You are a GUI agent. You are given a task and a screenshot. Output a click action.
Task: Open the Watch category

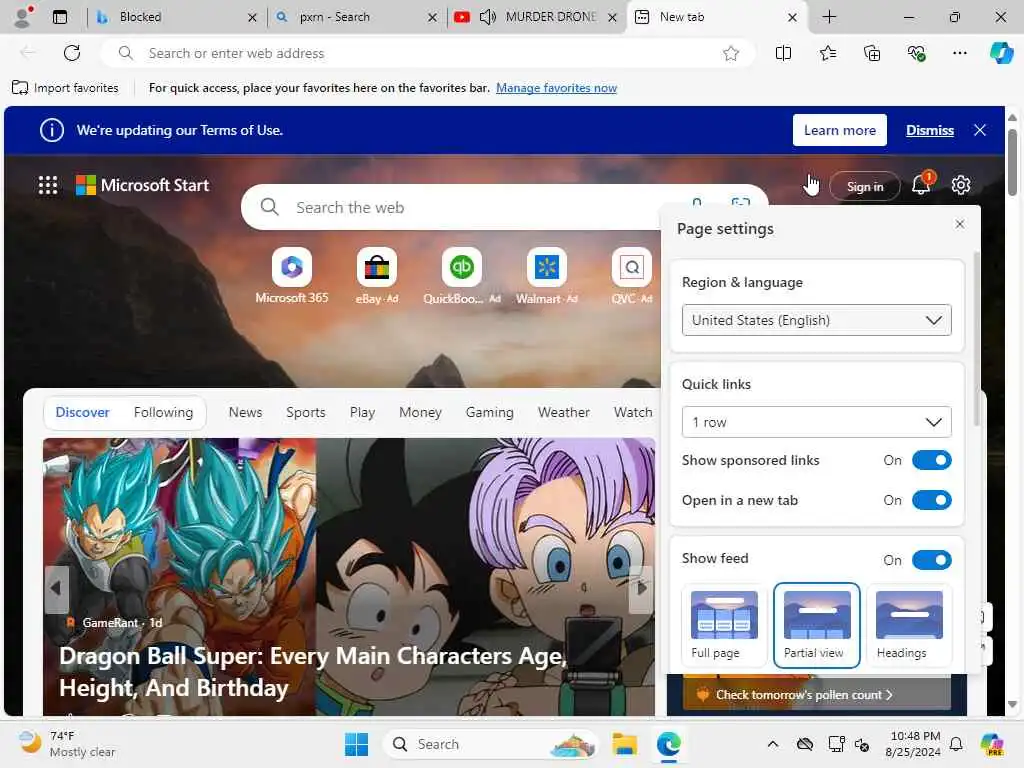point(633,412)
